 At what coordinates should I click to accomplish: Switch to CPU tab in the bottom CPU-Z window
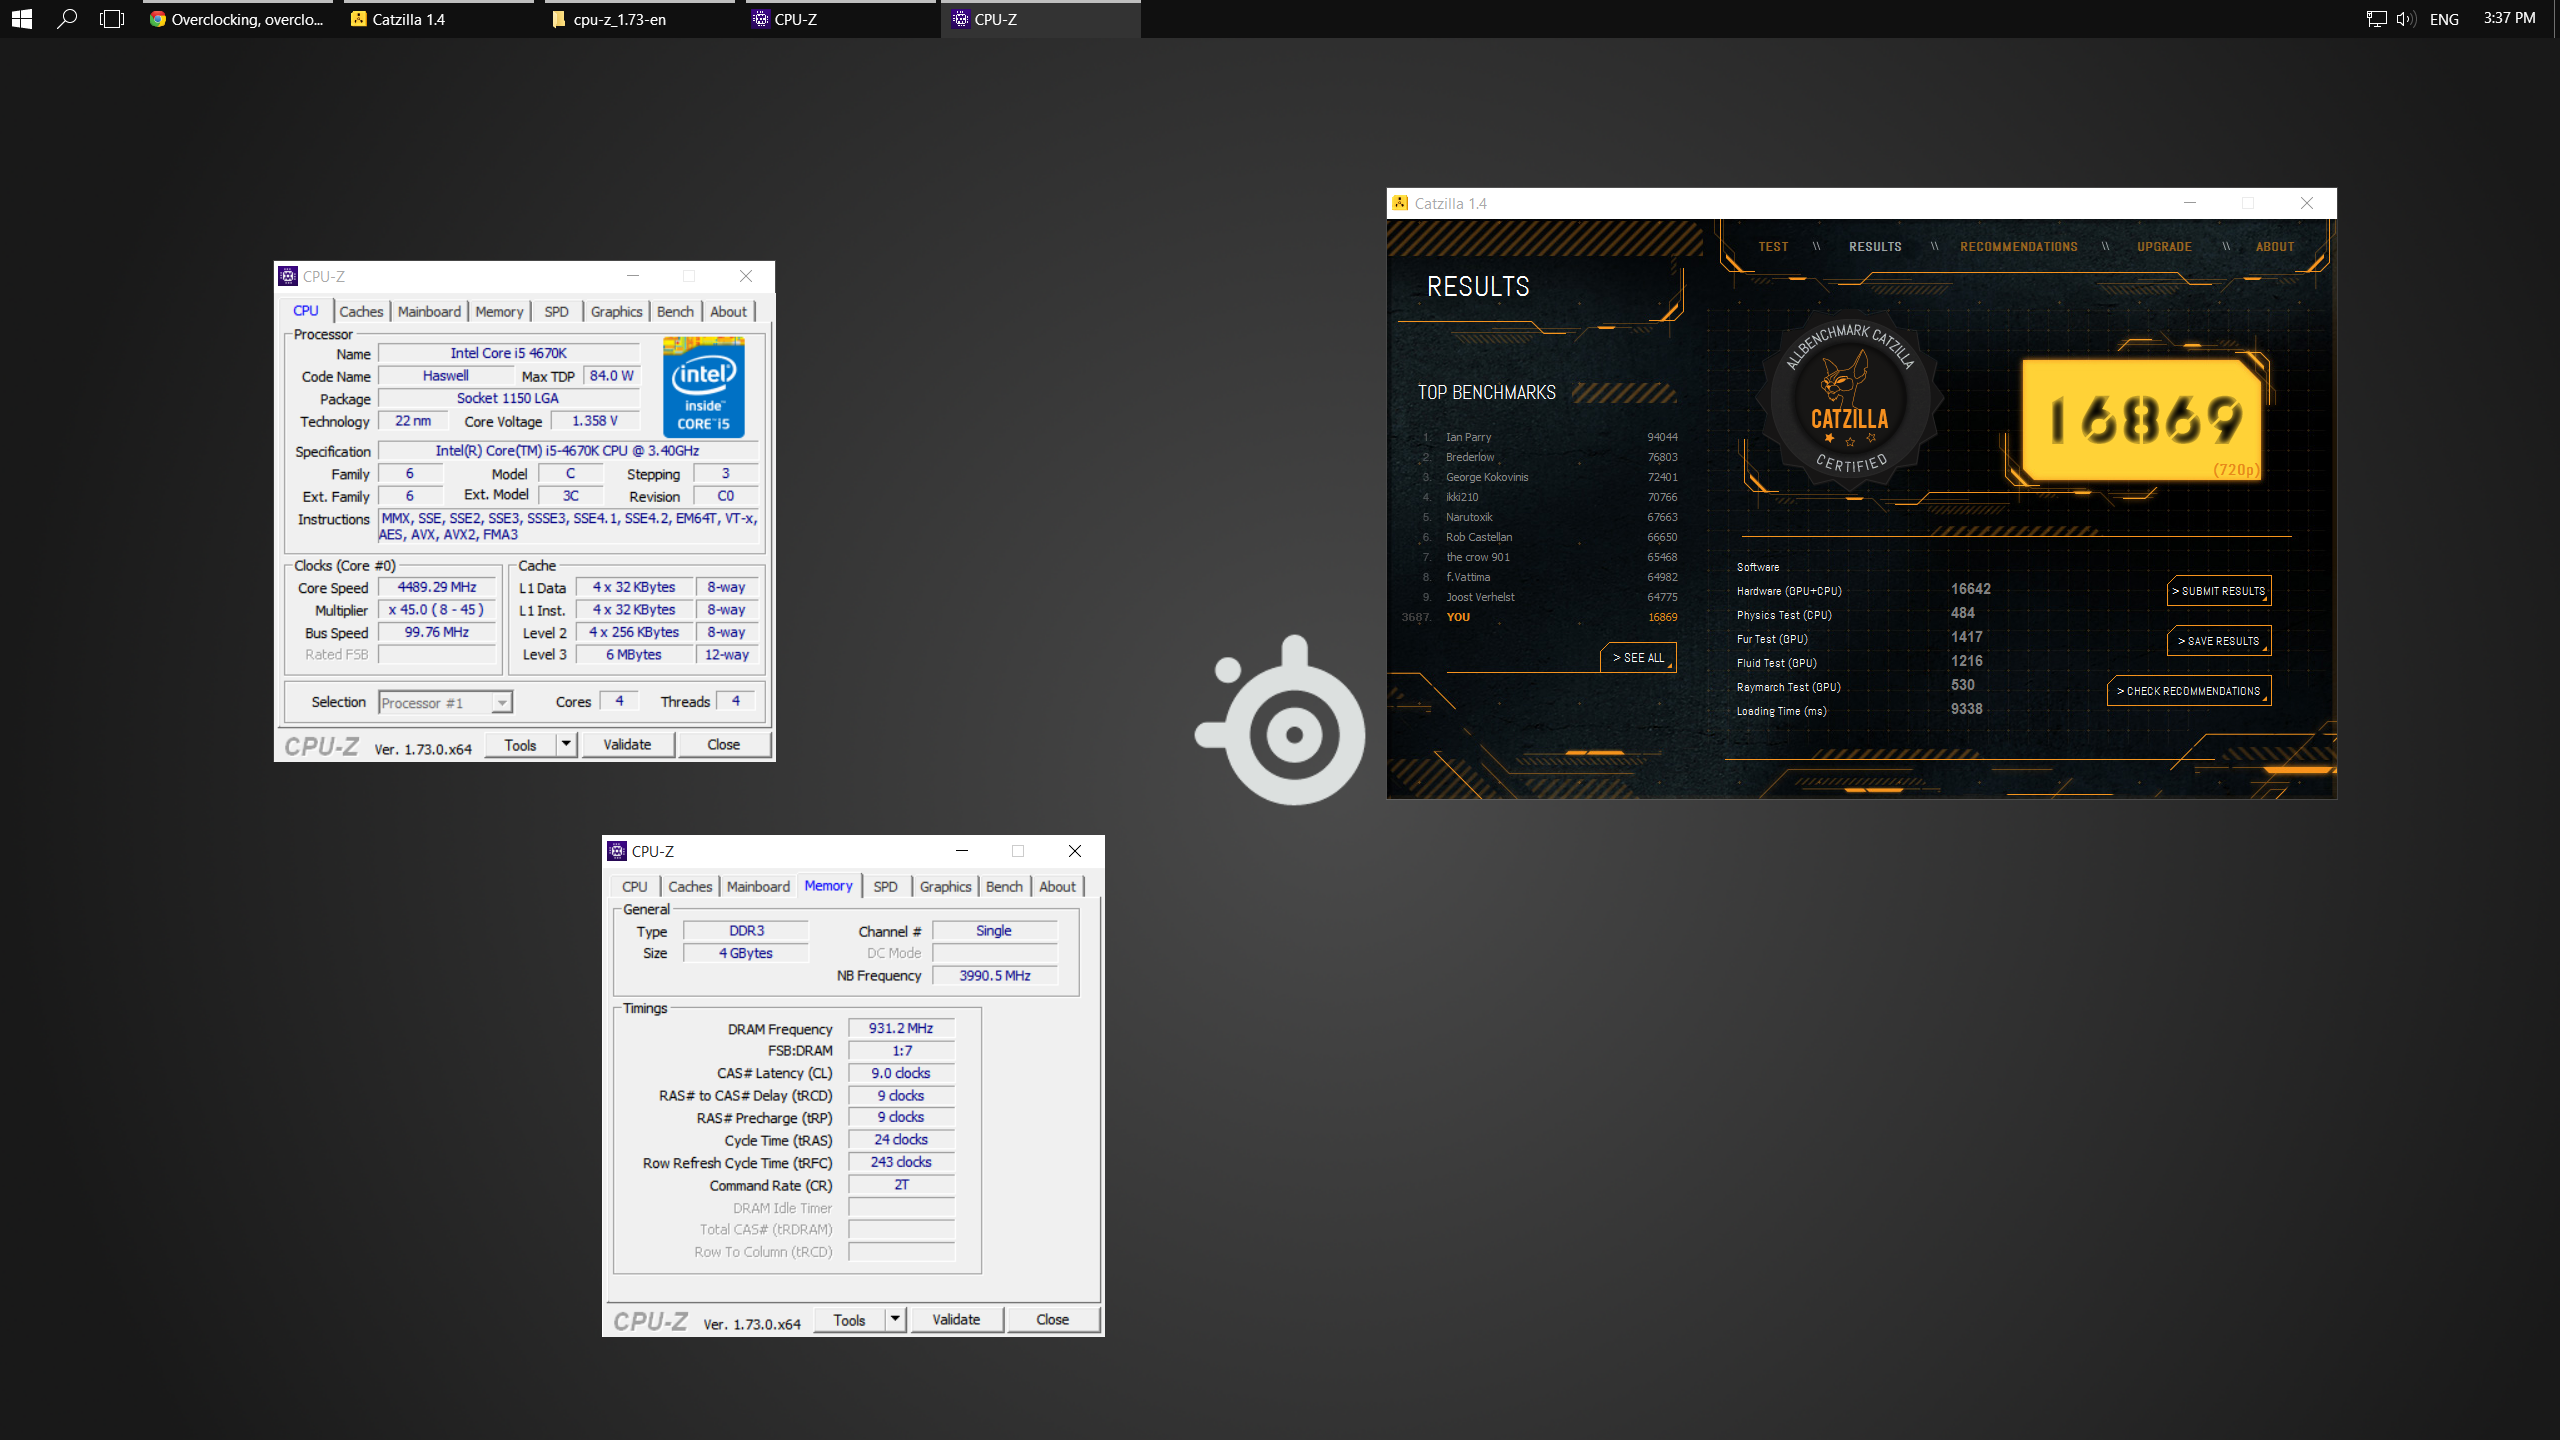[x=634, y=886]
